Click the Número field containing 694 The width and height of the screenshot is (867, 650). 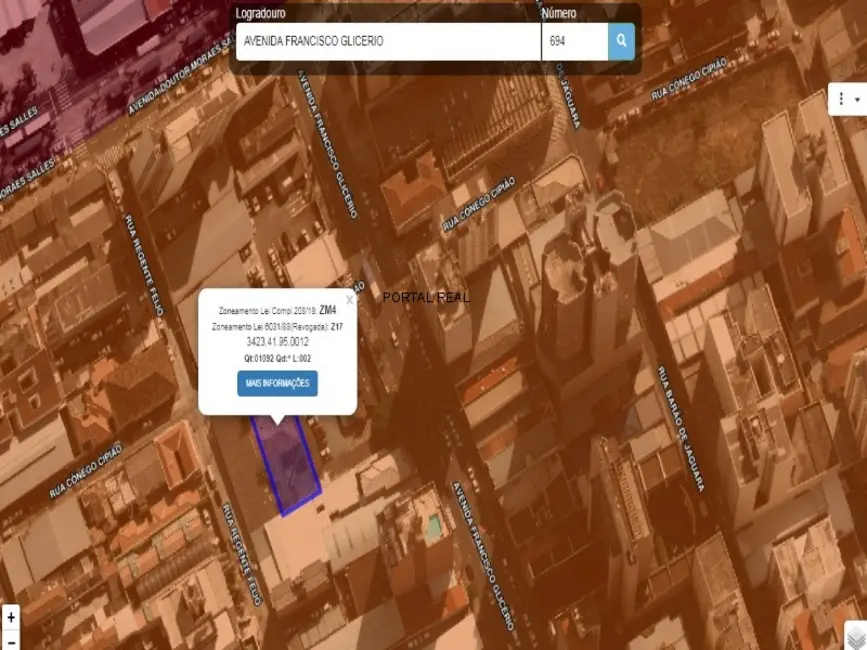574,41
